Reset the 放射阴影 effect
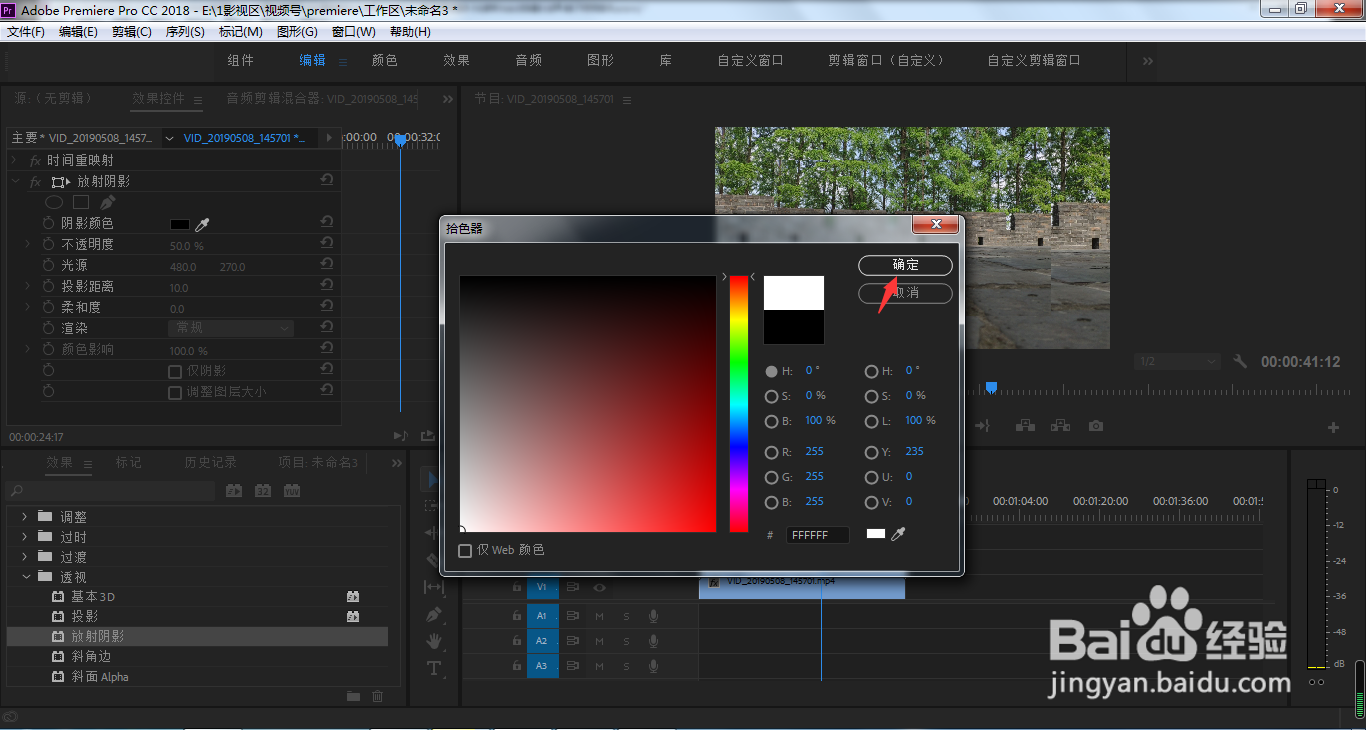The height and width of the screenshot is (730, 1366). (326, 181)
